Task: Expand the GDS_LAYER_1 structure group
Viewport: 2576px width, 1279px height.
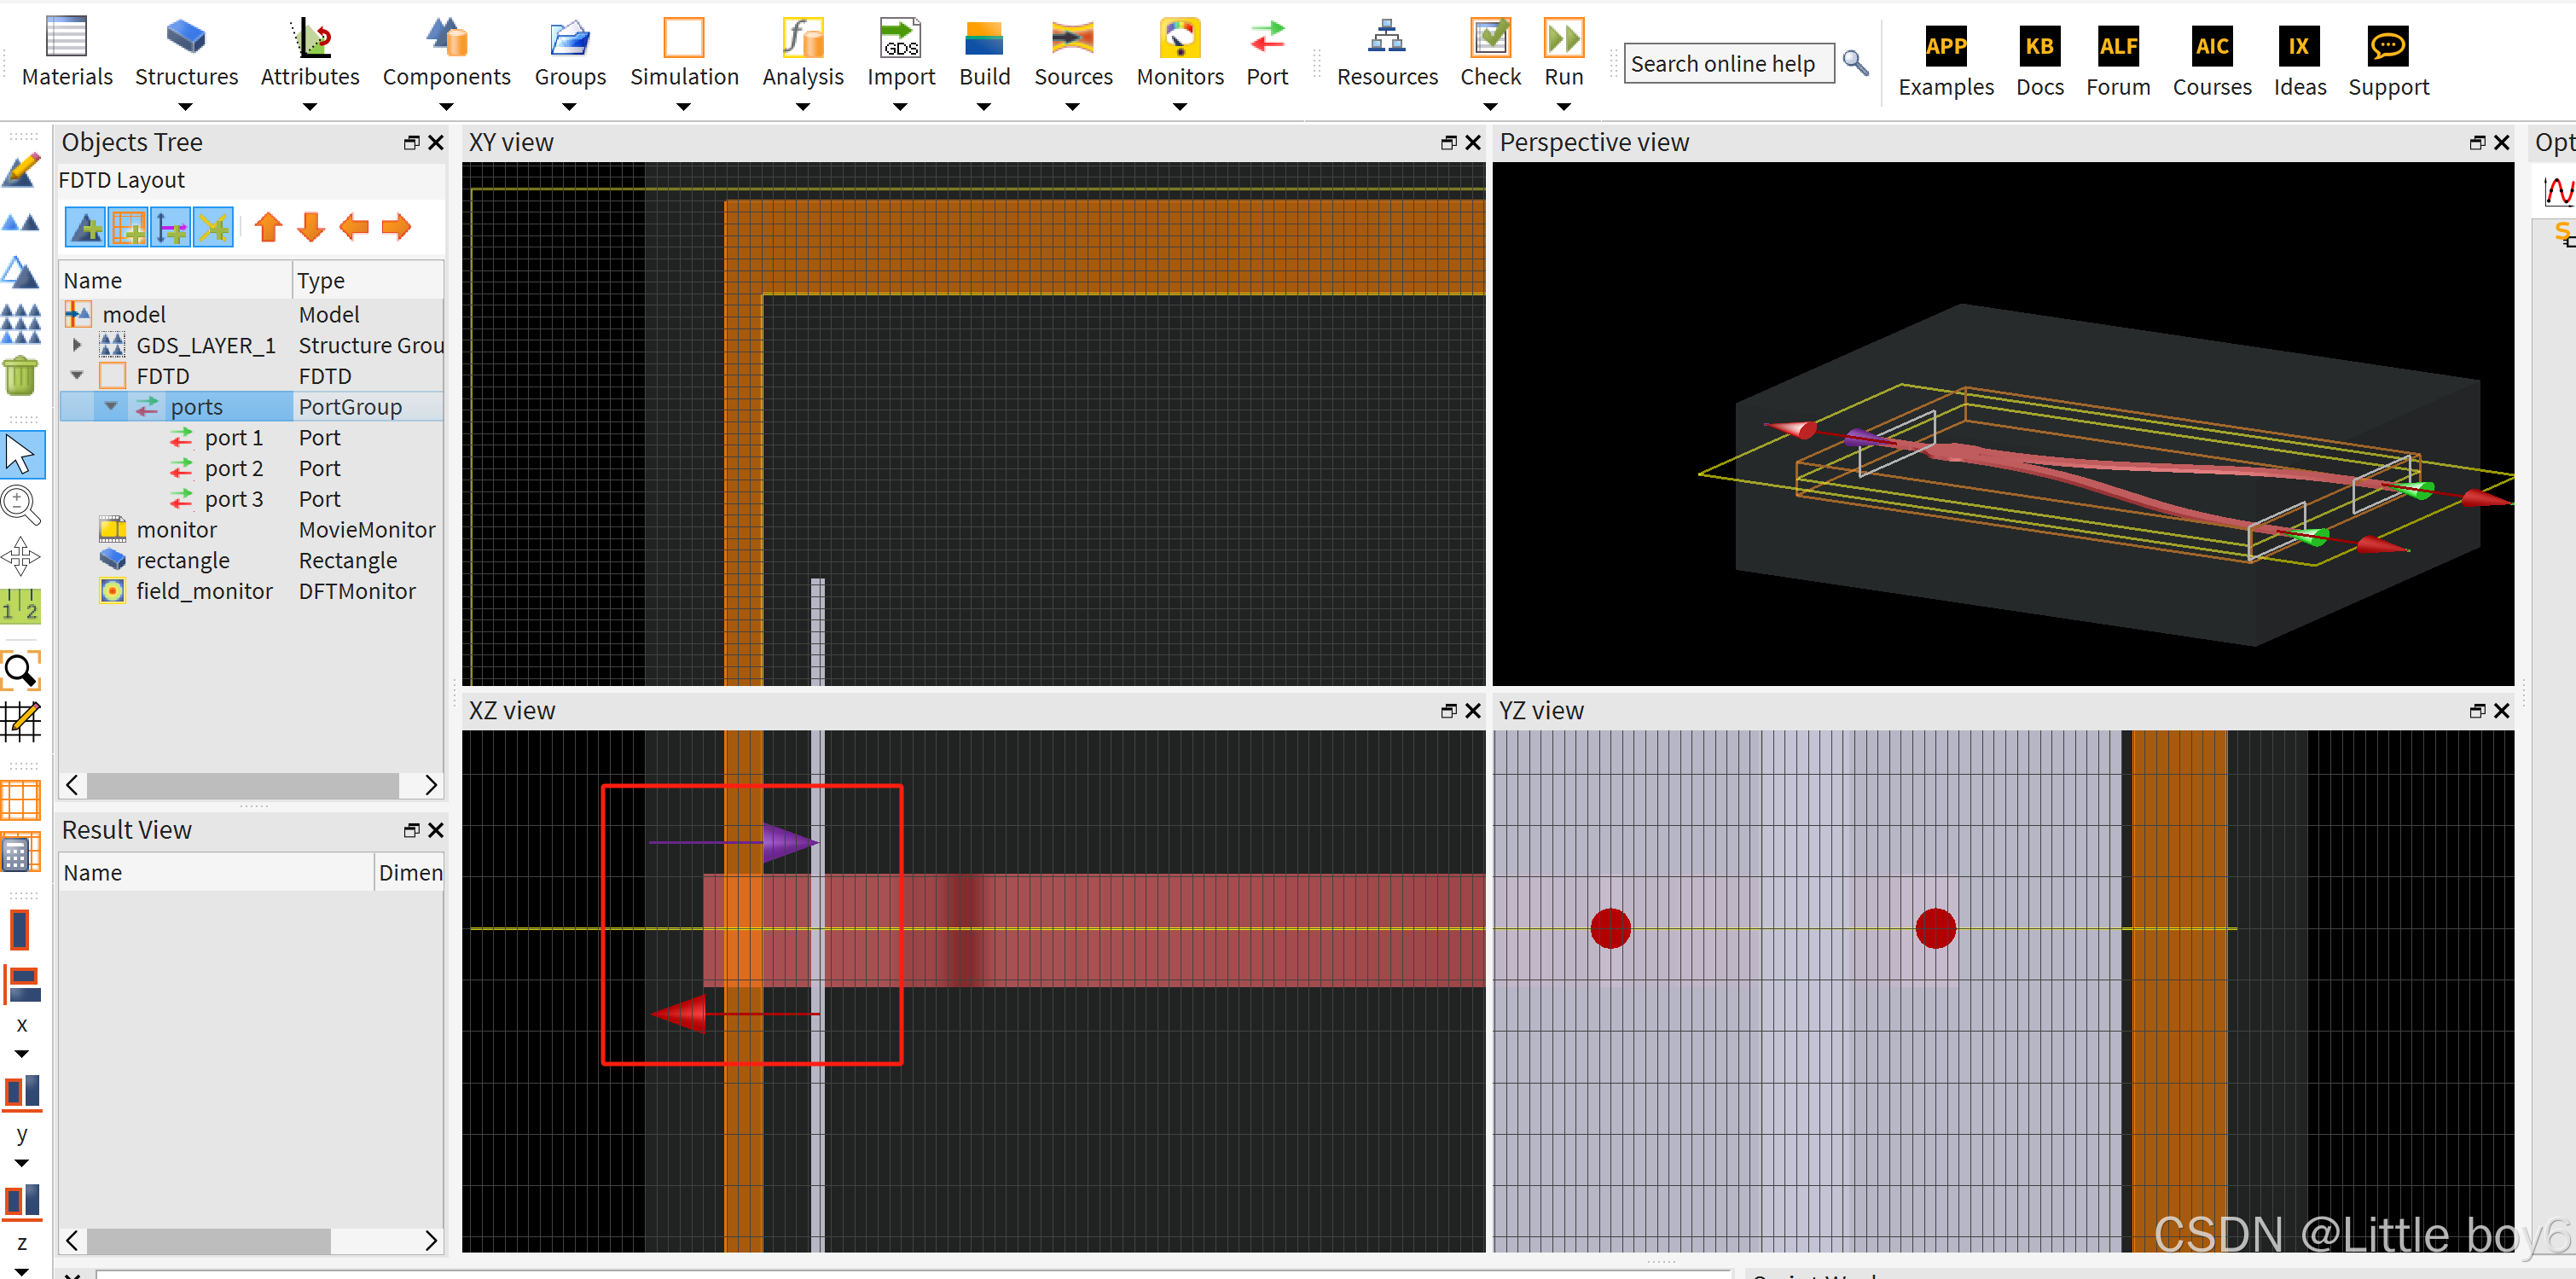Action: coord(77,345)
